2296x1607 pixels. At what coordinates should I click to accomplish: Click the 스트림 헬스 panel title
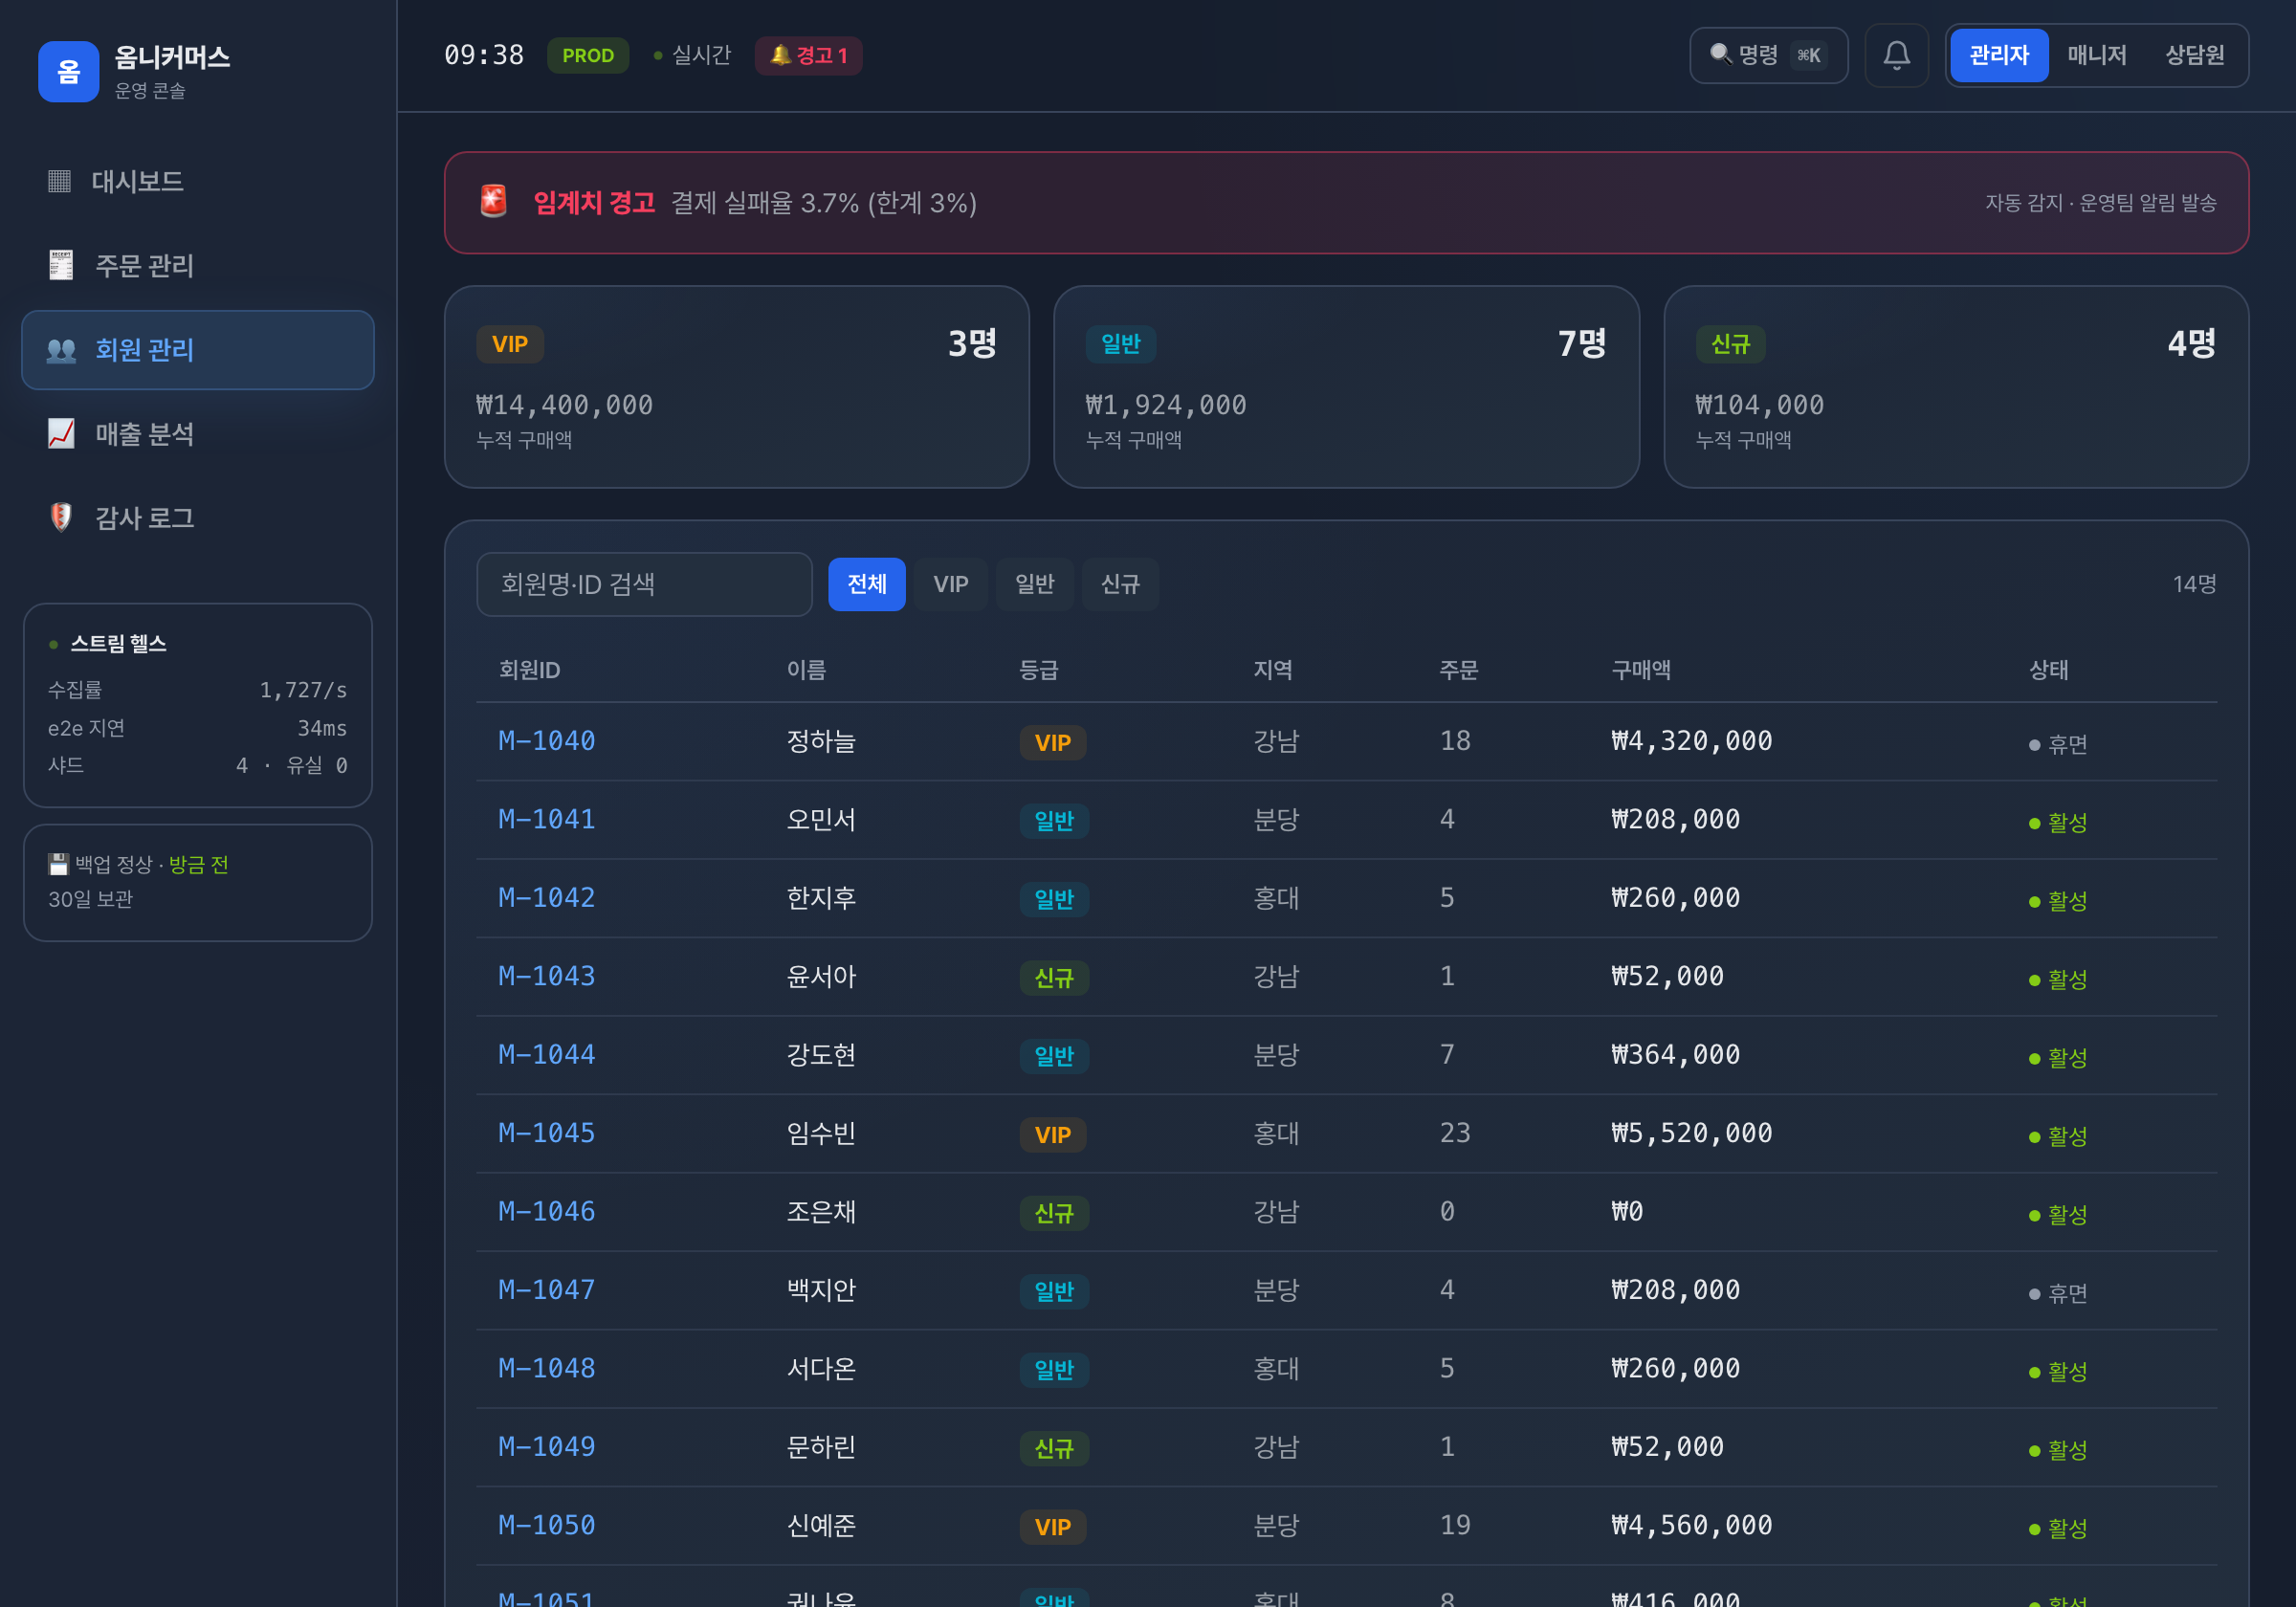coord(118,644)
